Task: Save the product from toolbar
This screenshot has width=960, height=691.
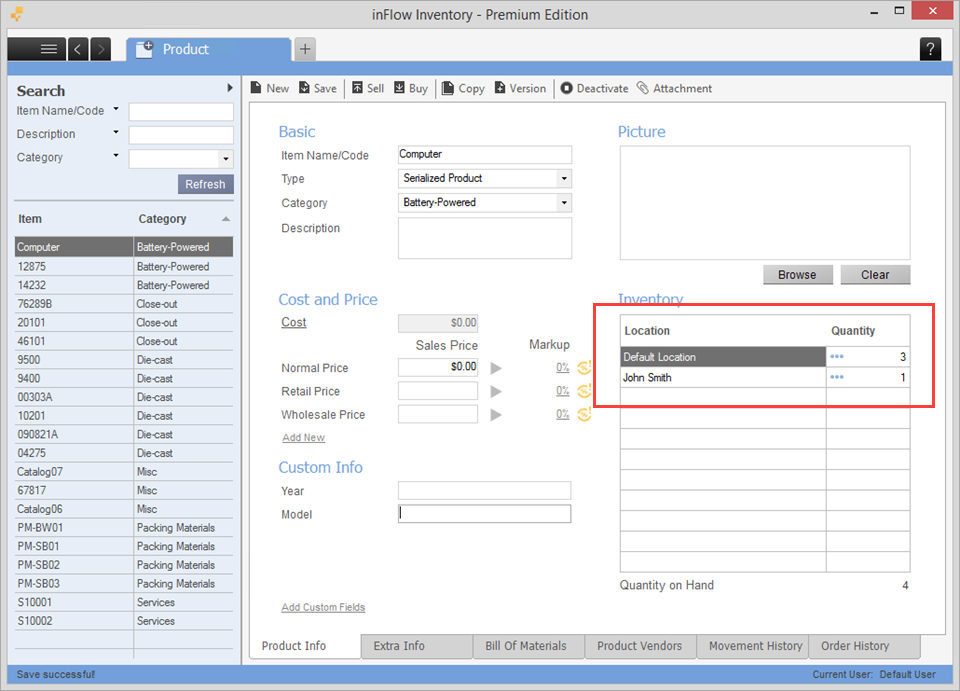Action: click(318, 88)
